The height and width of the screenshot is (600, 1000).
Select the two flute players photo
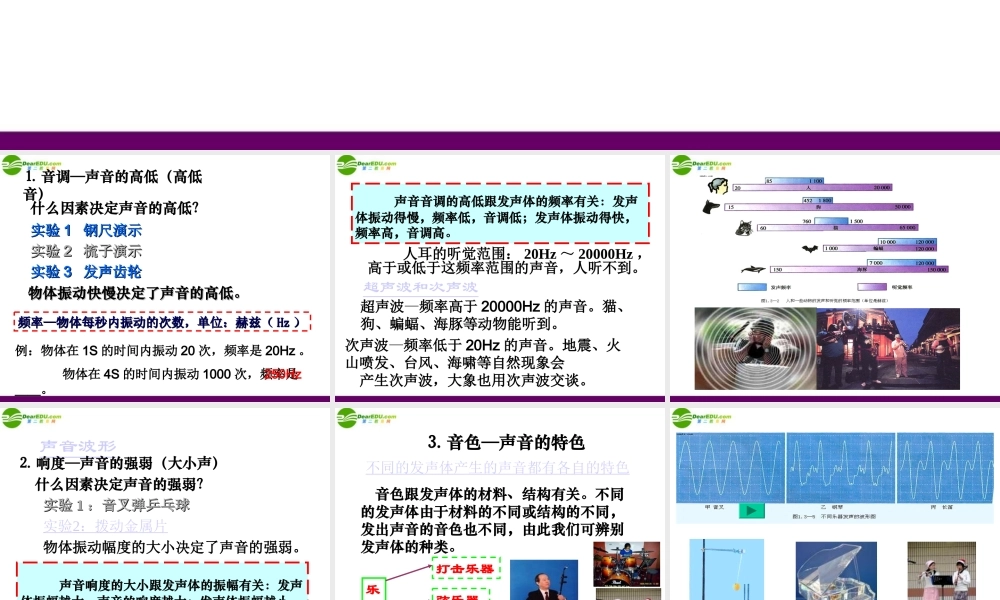[x=941, y=571]
